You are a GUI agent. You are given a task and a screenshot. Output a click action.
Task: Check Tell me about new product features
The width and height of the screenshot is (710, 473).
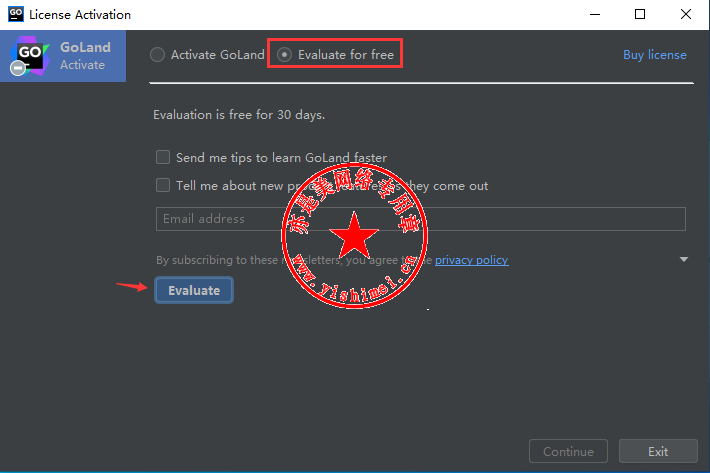tap(163, 185)
